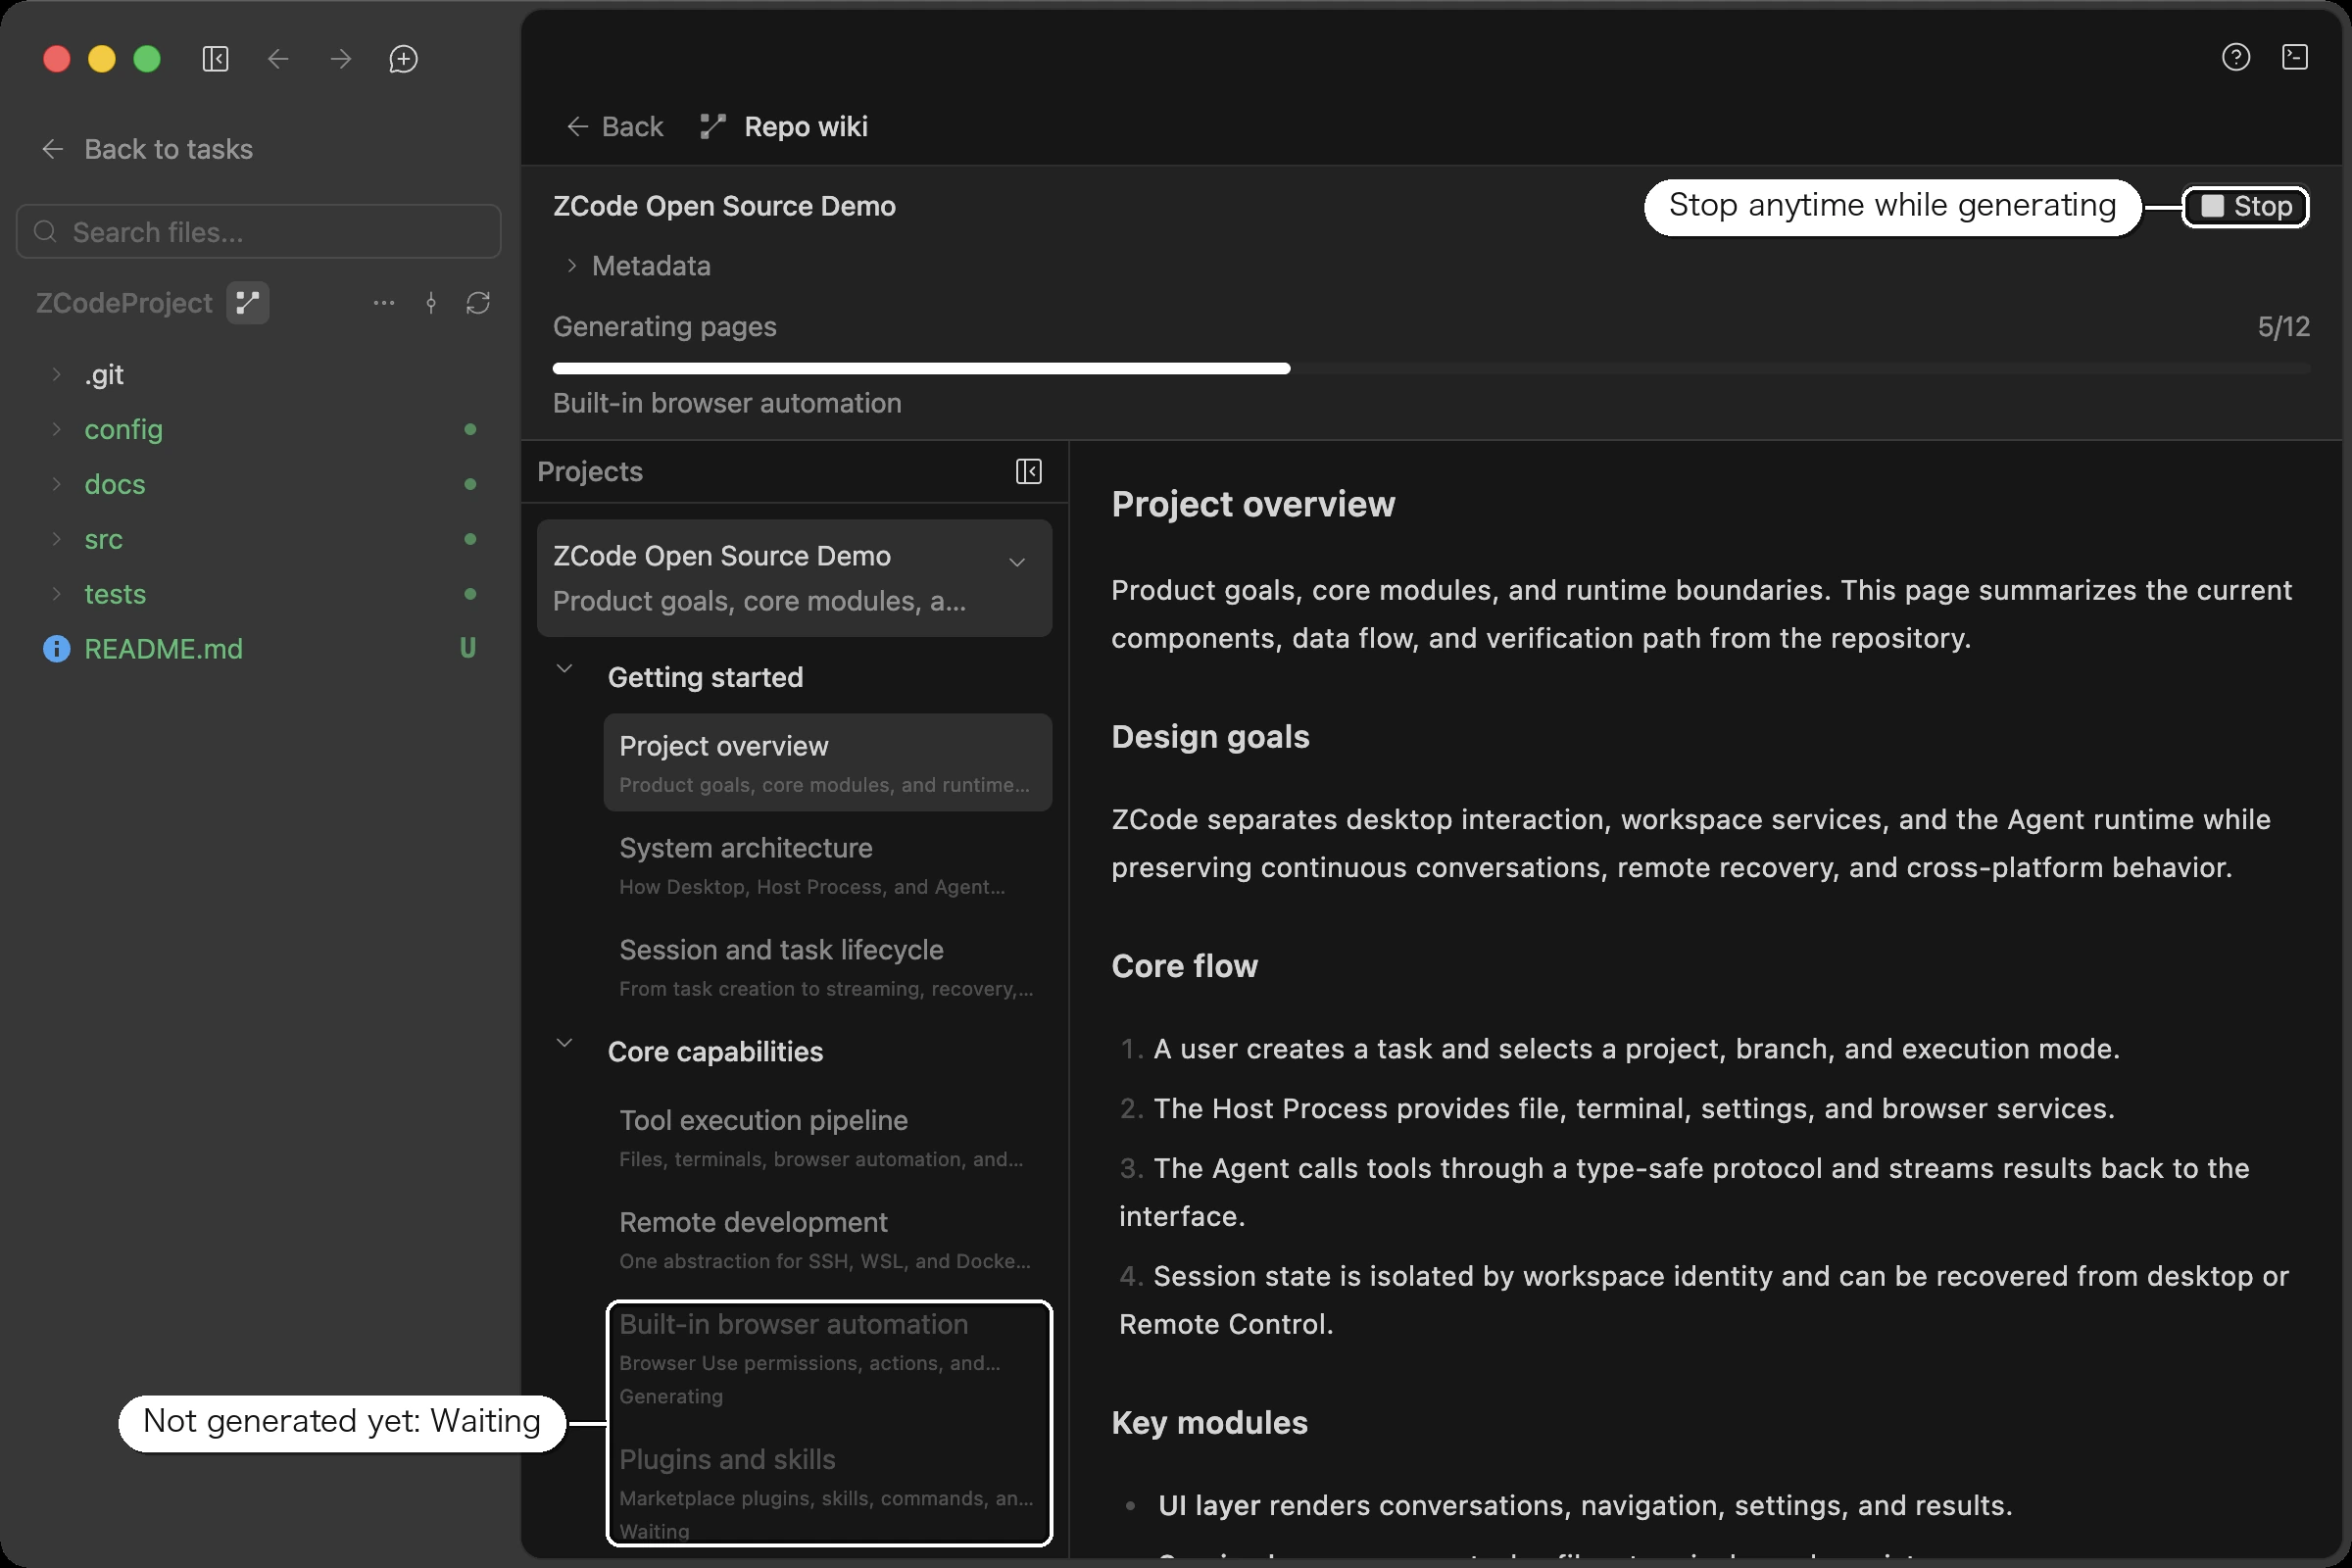Click ZCode Open Source Demo title at top
The height and width of the screenshot is (1568, 2352).
724,206
